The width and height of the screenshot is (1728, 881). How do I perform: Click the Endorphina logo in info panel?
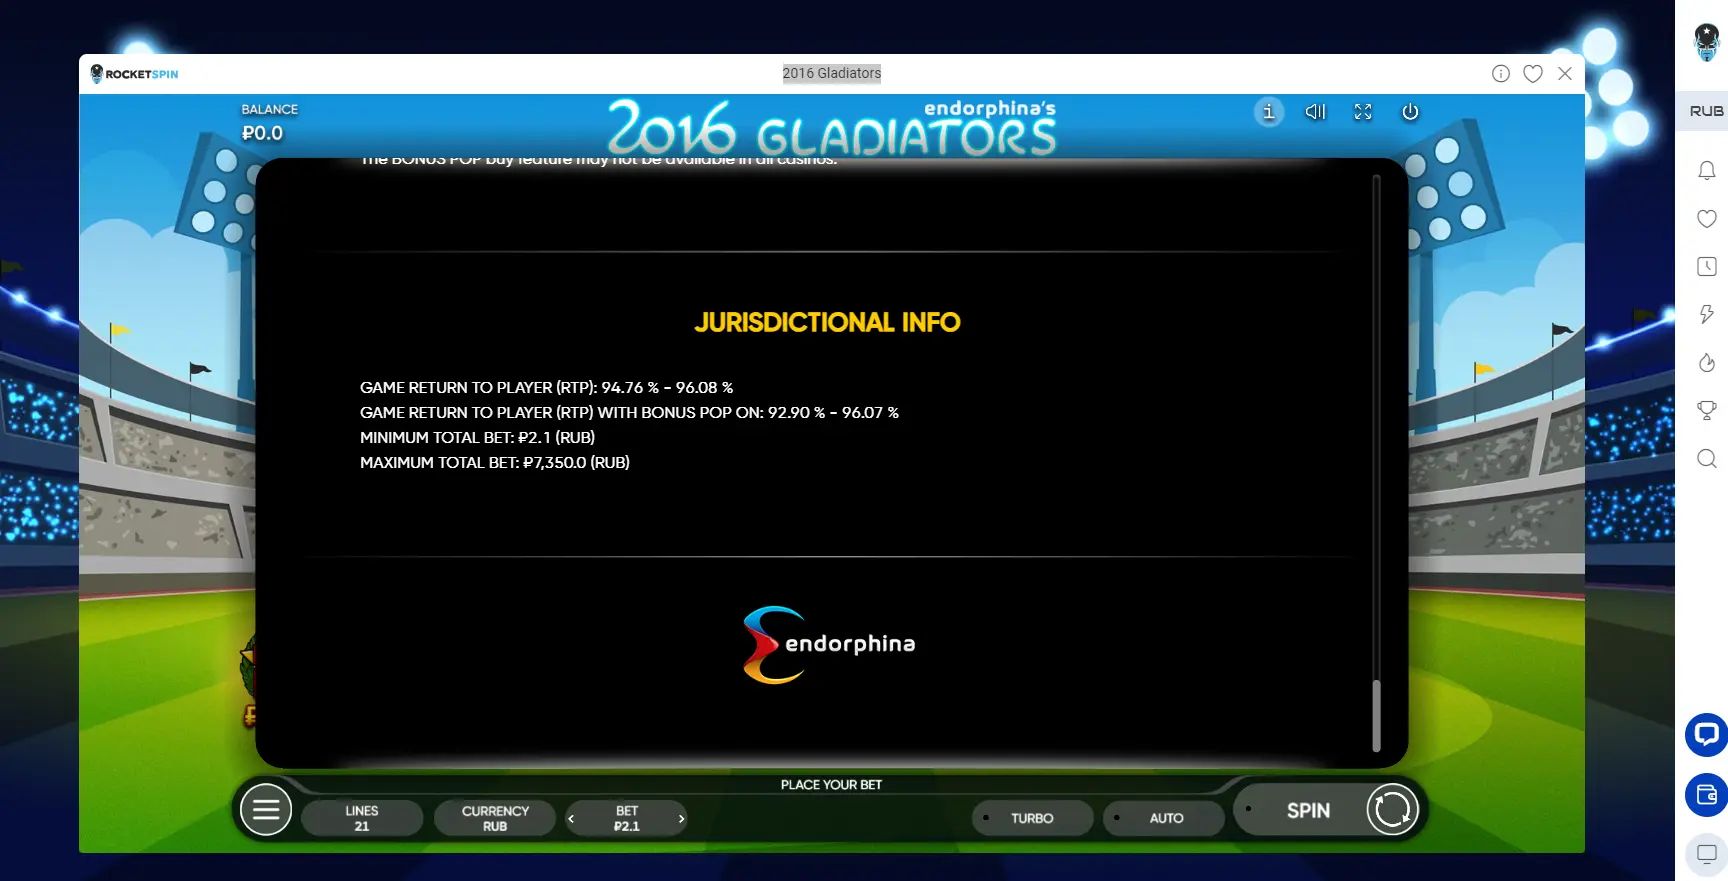(x=829, y=645)
